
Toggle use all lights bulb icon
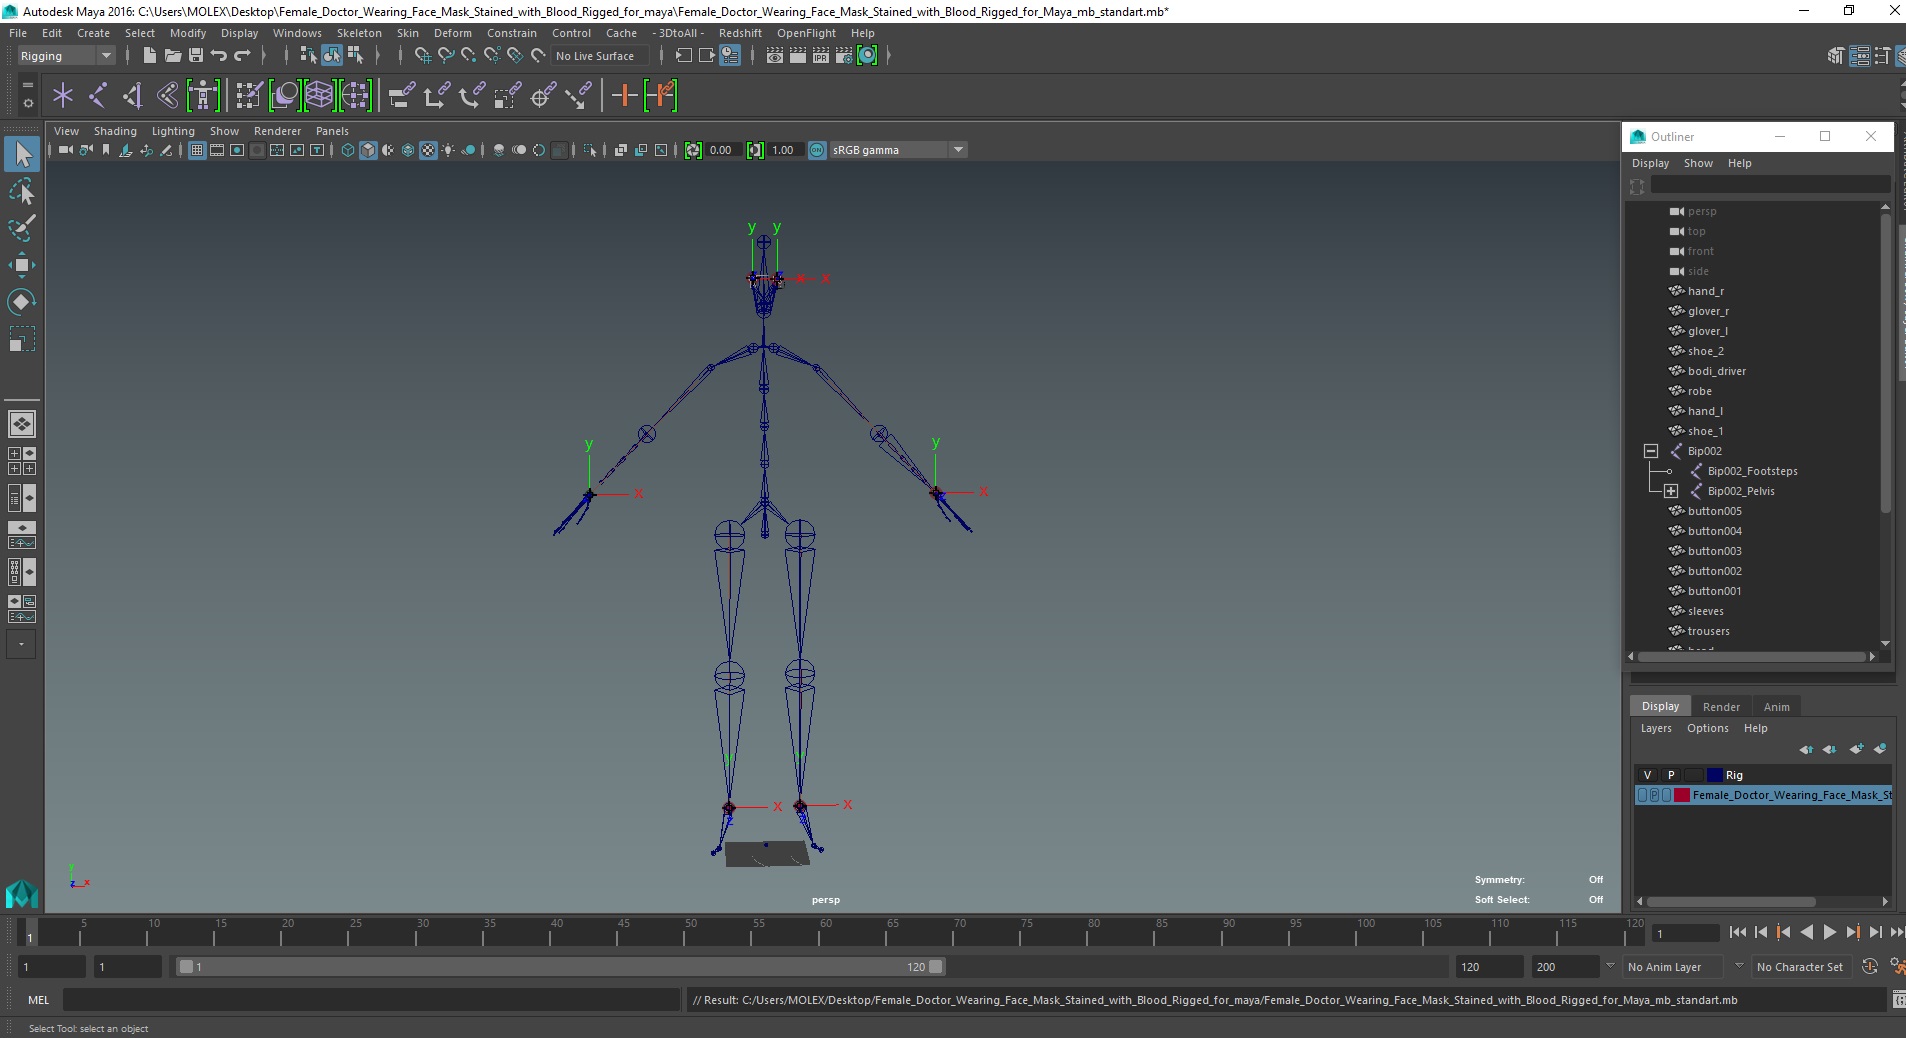[448, 150]
